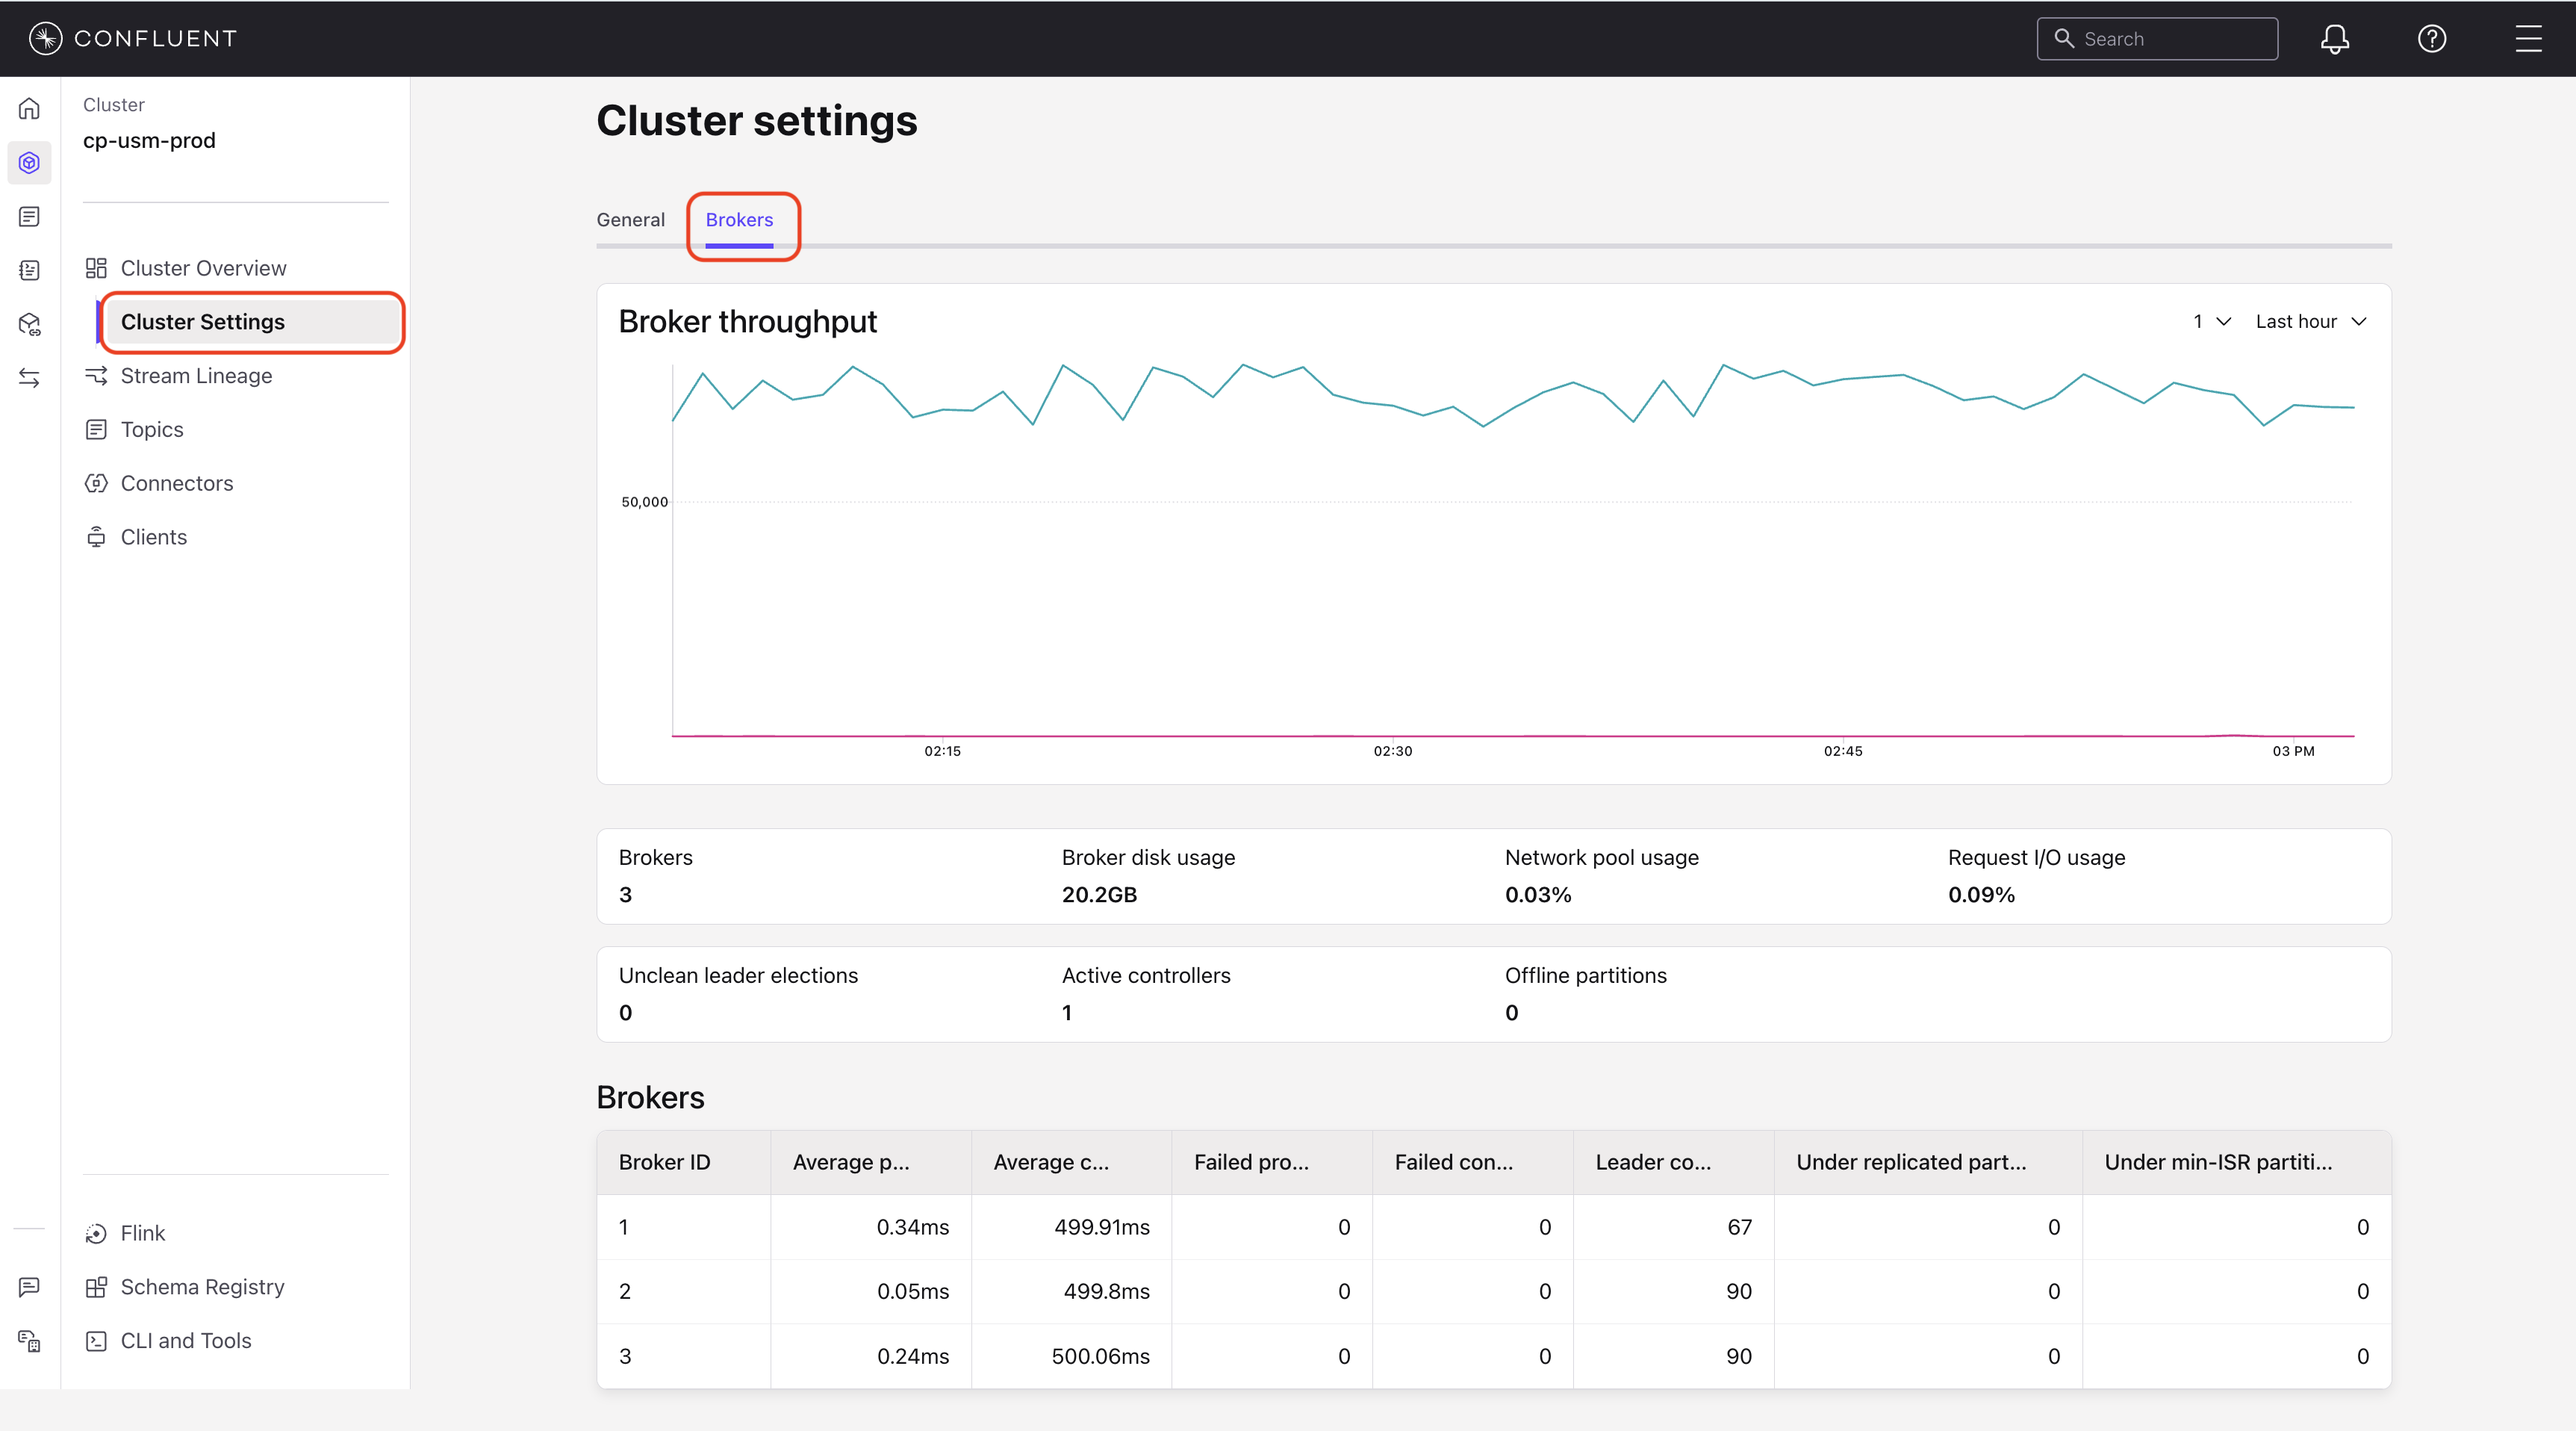Click the Schema Registry icon
2576x1431 pixels.
(x=96, y=1287)
